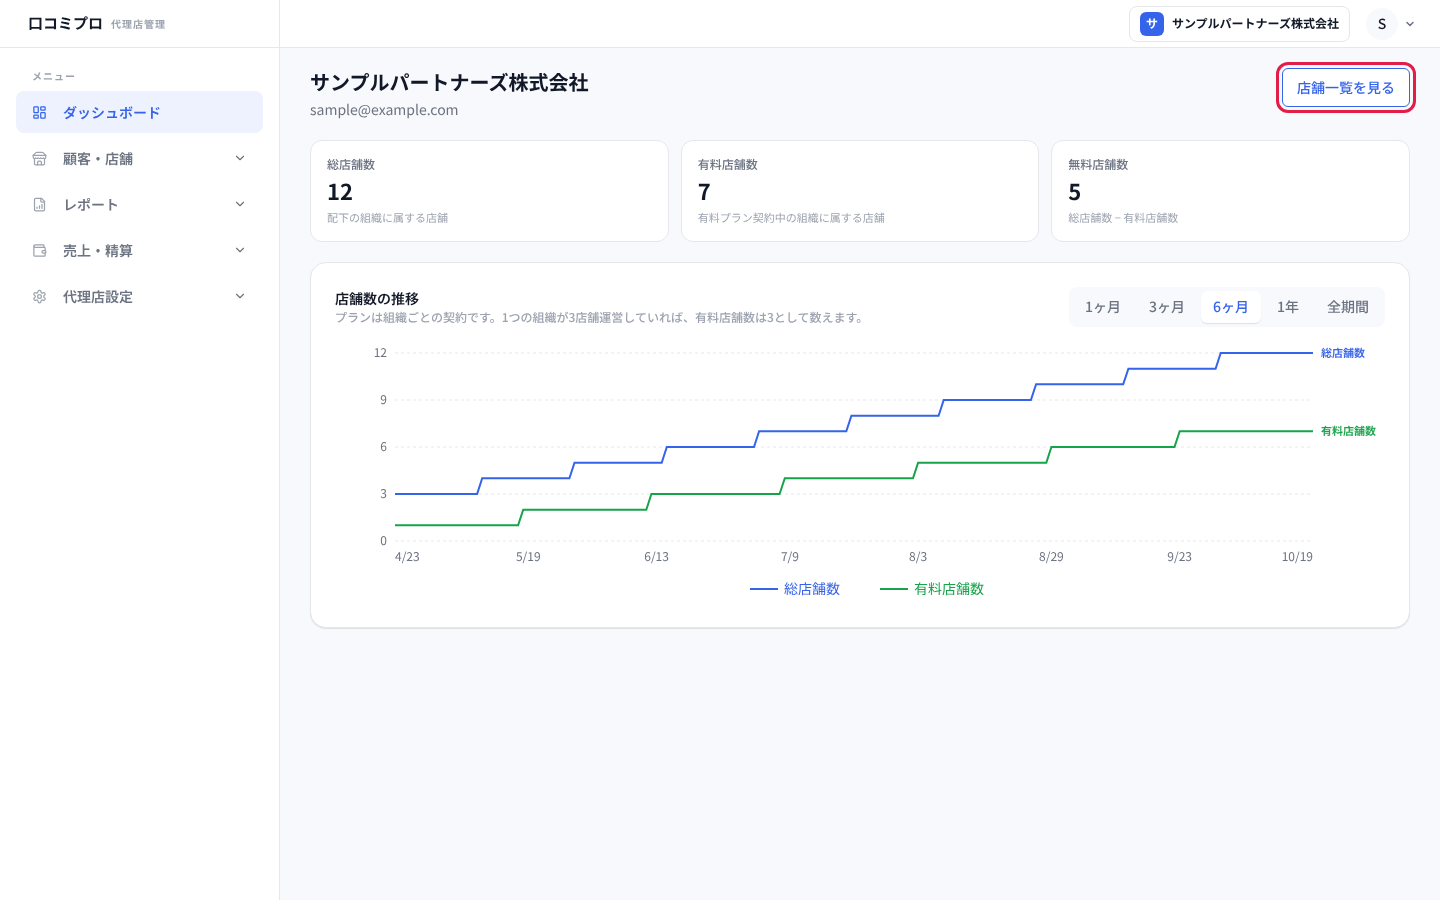Image resolution: width=1440 pixels, height=900 pixels.
Task: Click the 代理店管理 subtitle text
Action: tap(138, 25)
